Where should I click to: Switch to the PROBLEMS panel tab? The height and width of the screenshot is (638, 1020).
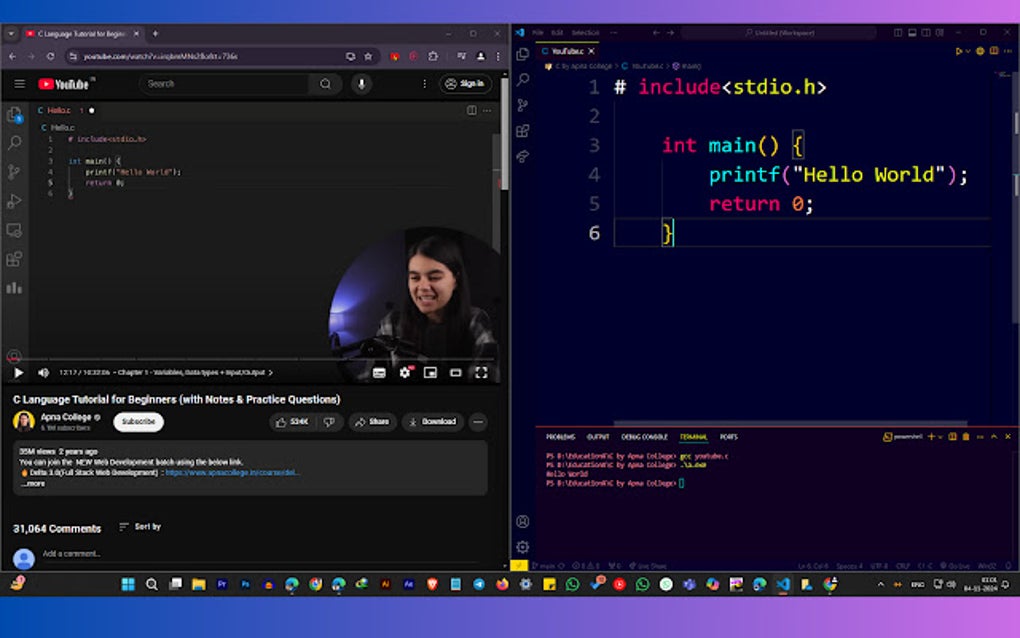[x=560, y=437]
